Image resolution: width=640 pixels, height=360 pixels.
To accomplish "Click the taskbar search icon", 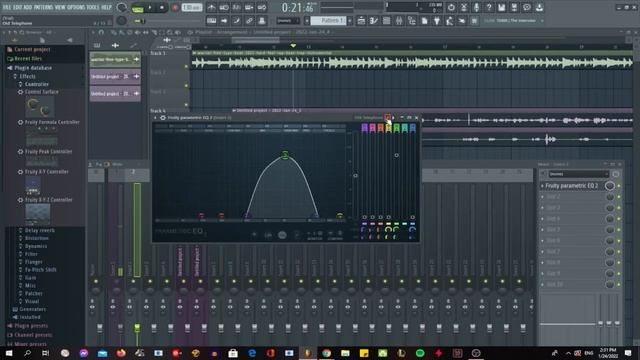I will pos(27,353).
